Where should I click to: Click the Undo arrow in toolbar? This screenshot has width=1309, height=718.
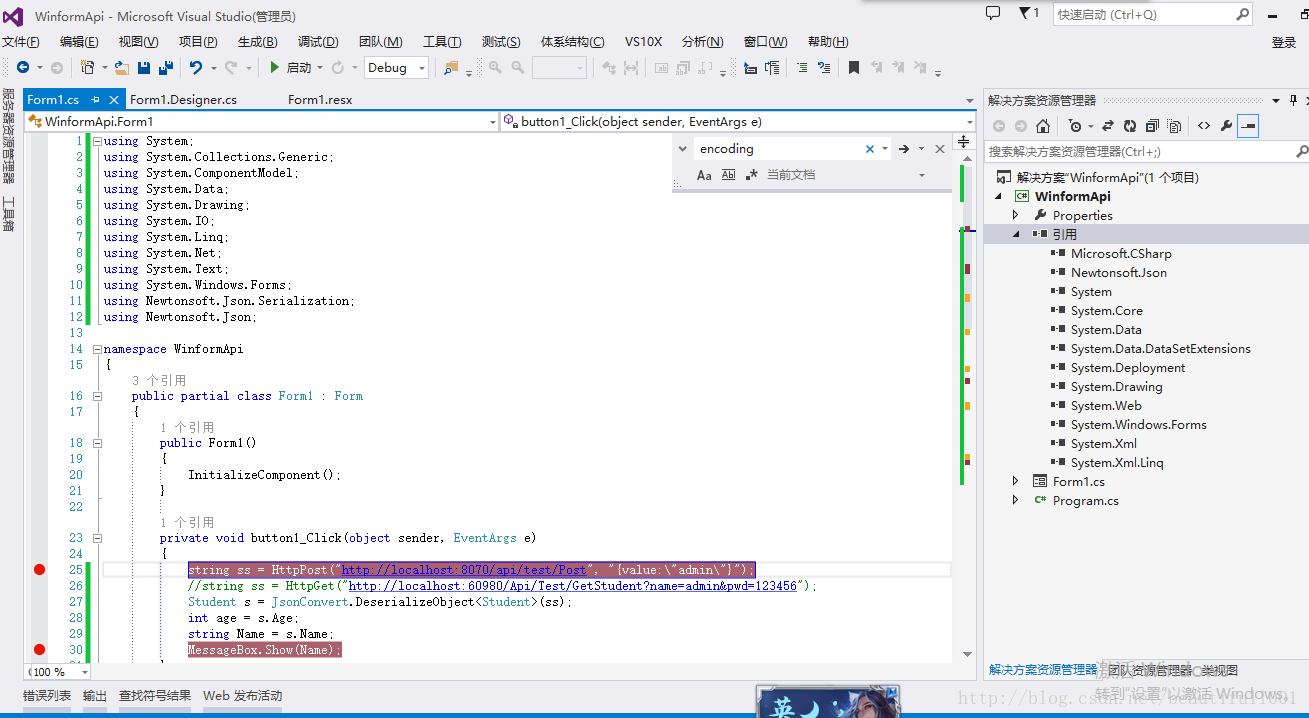click(x=196, y=68)
